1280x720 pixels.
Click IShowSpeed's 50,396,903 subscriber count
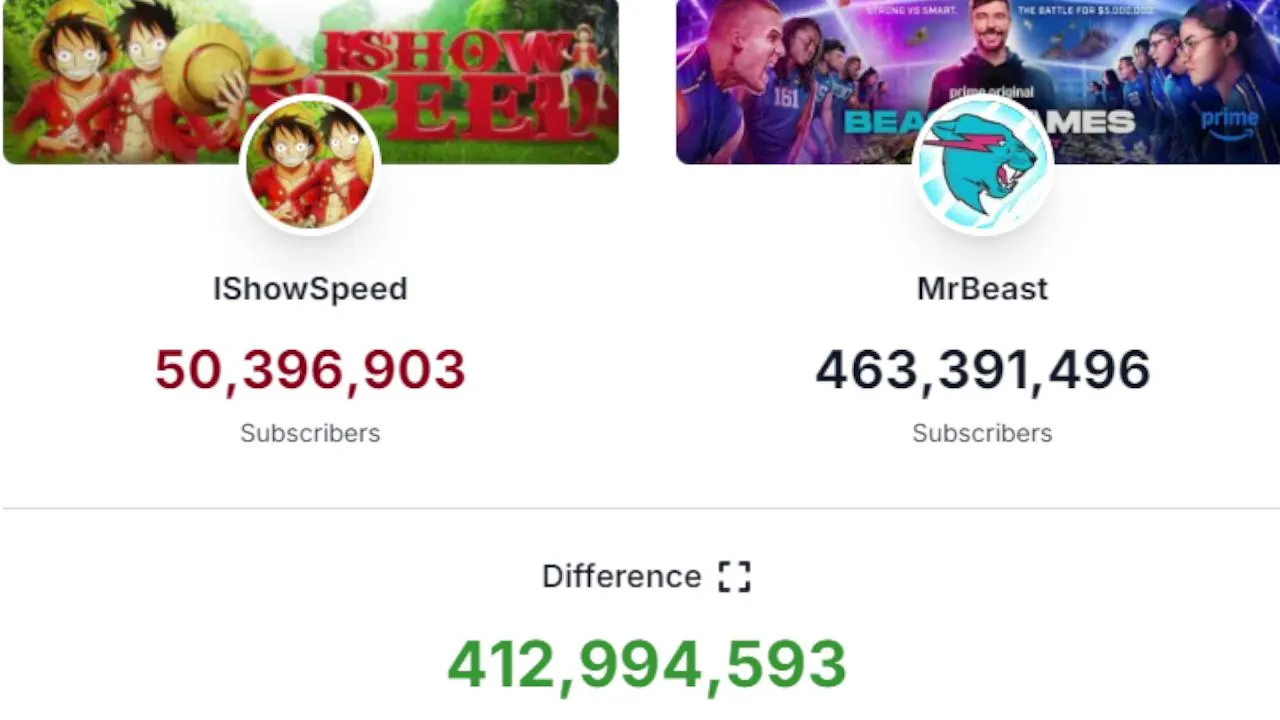(x=310, y=370)
